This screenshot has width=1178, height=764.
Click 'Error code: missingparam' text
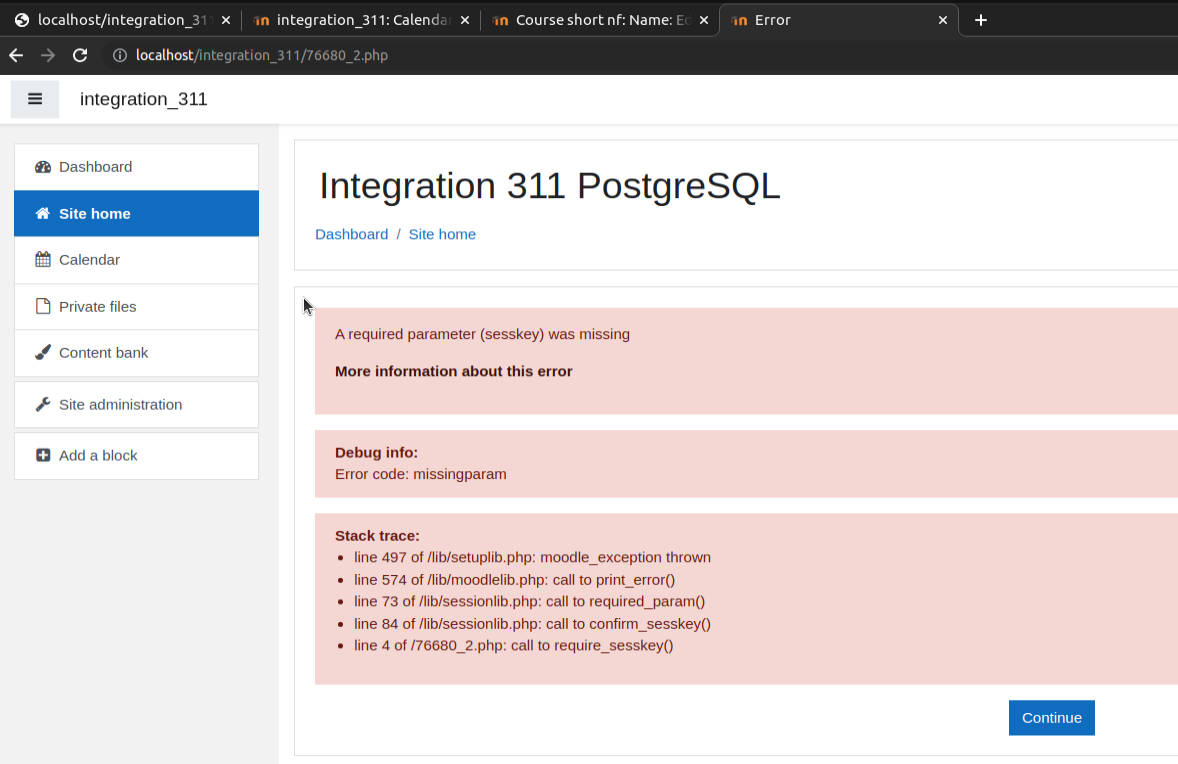[421, 474]
